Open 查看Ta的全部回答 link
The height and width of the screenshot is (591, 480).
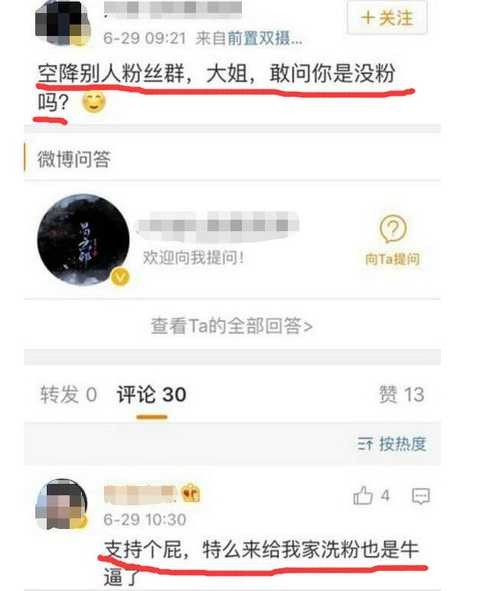coord(231,326)
